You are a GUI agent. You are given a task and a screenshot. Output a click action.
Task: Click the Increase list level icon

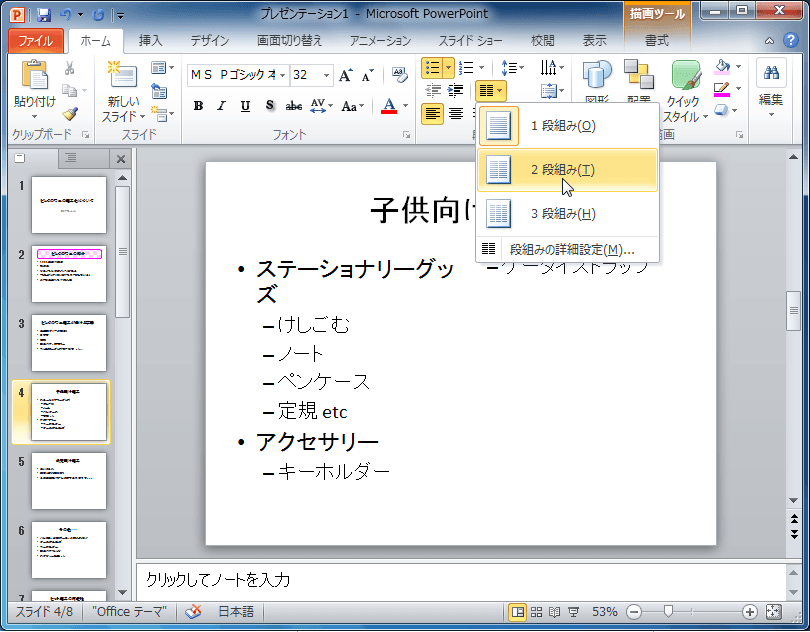(x=455, y=91)
